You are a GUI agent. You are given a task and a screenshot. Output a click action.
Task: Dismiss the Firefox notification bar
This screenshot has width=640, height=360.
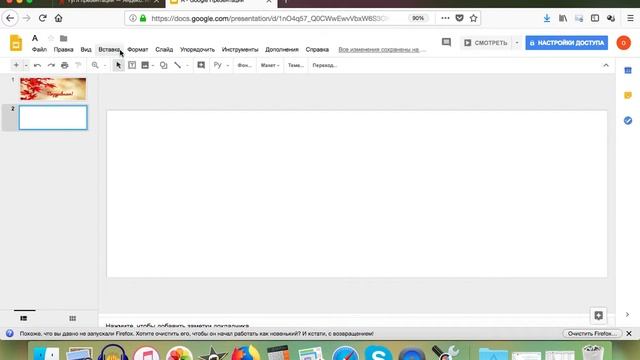[x=629, y=333]
